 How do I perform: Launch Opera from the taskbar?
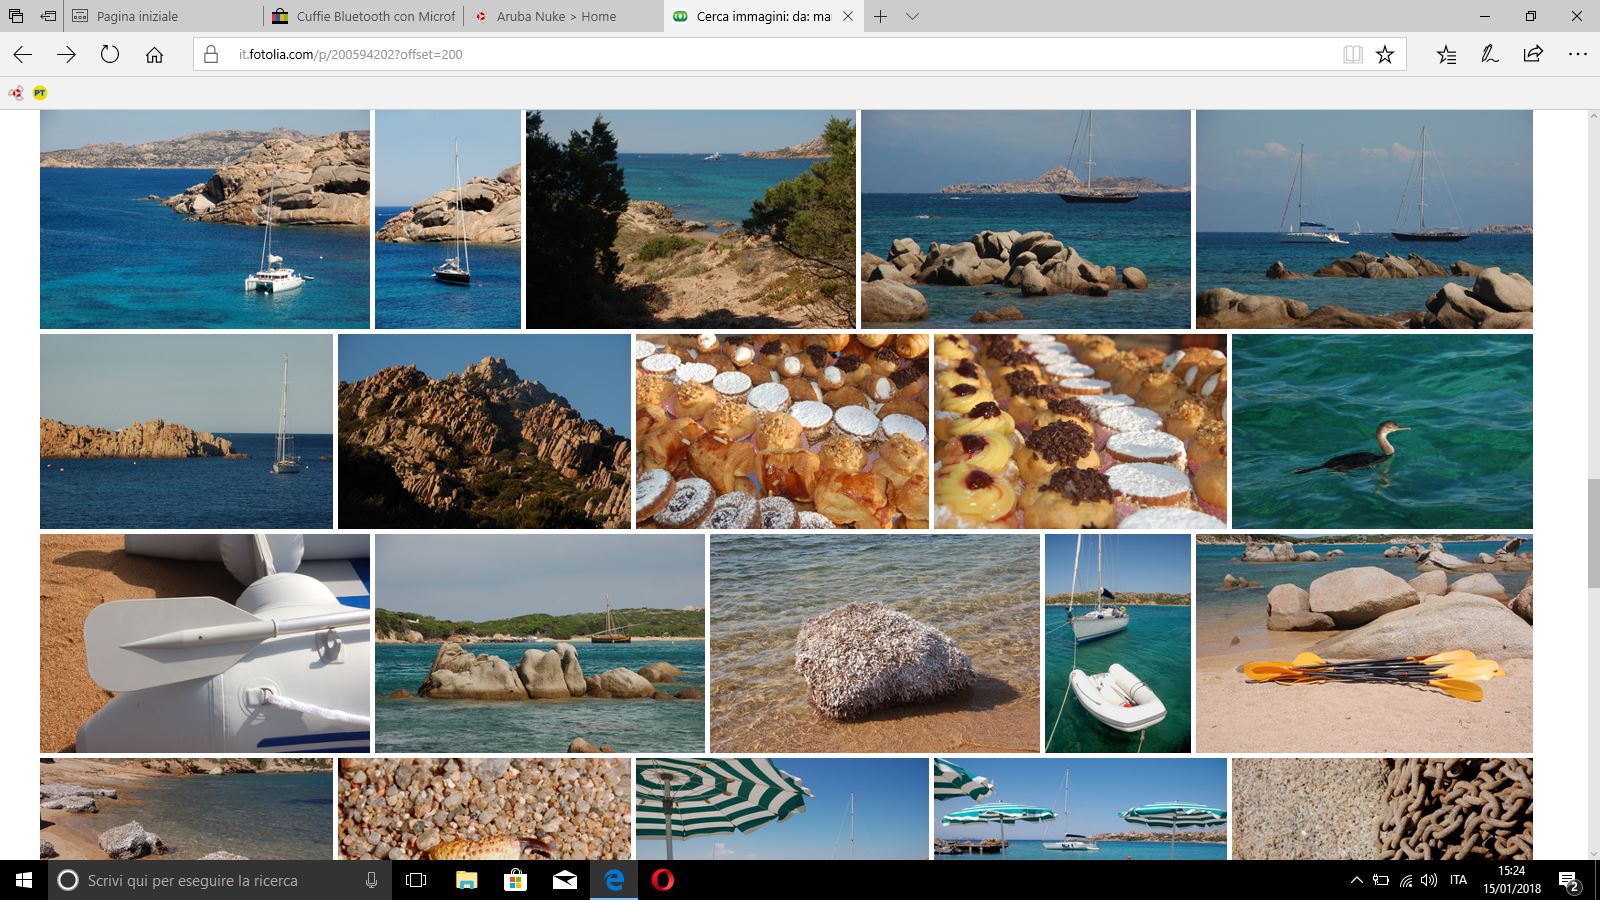[x=662, y=881]
